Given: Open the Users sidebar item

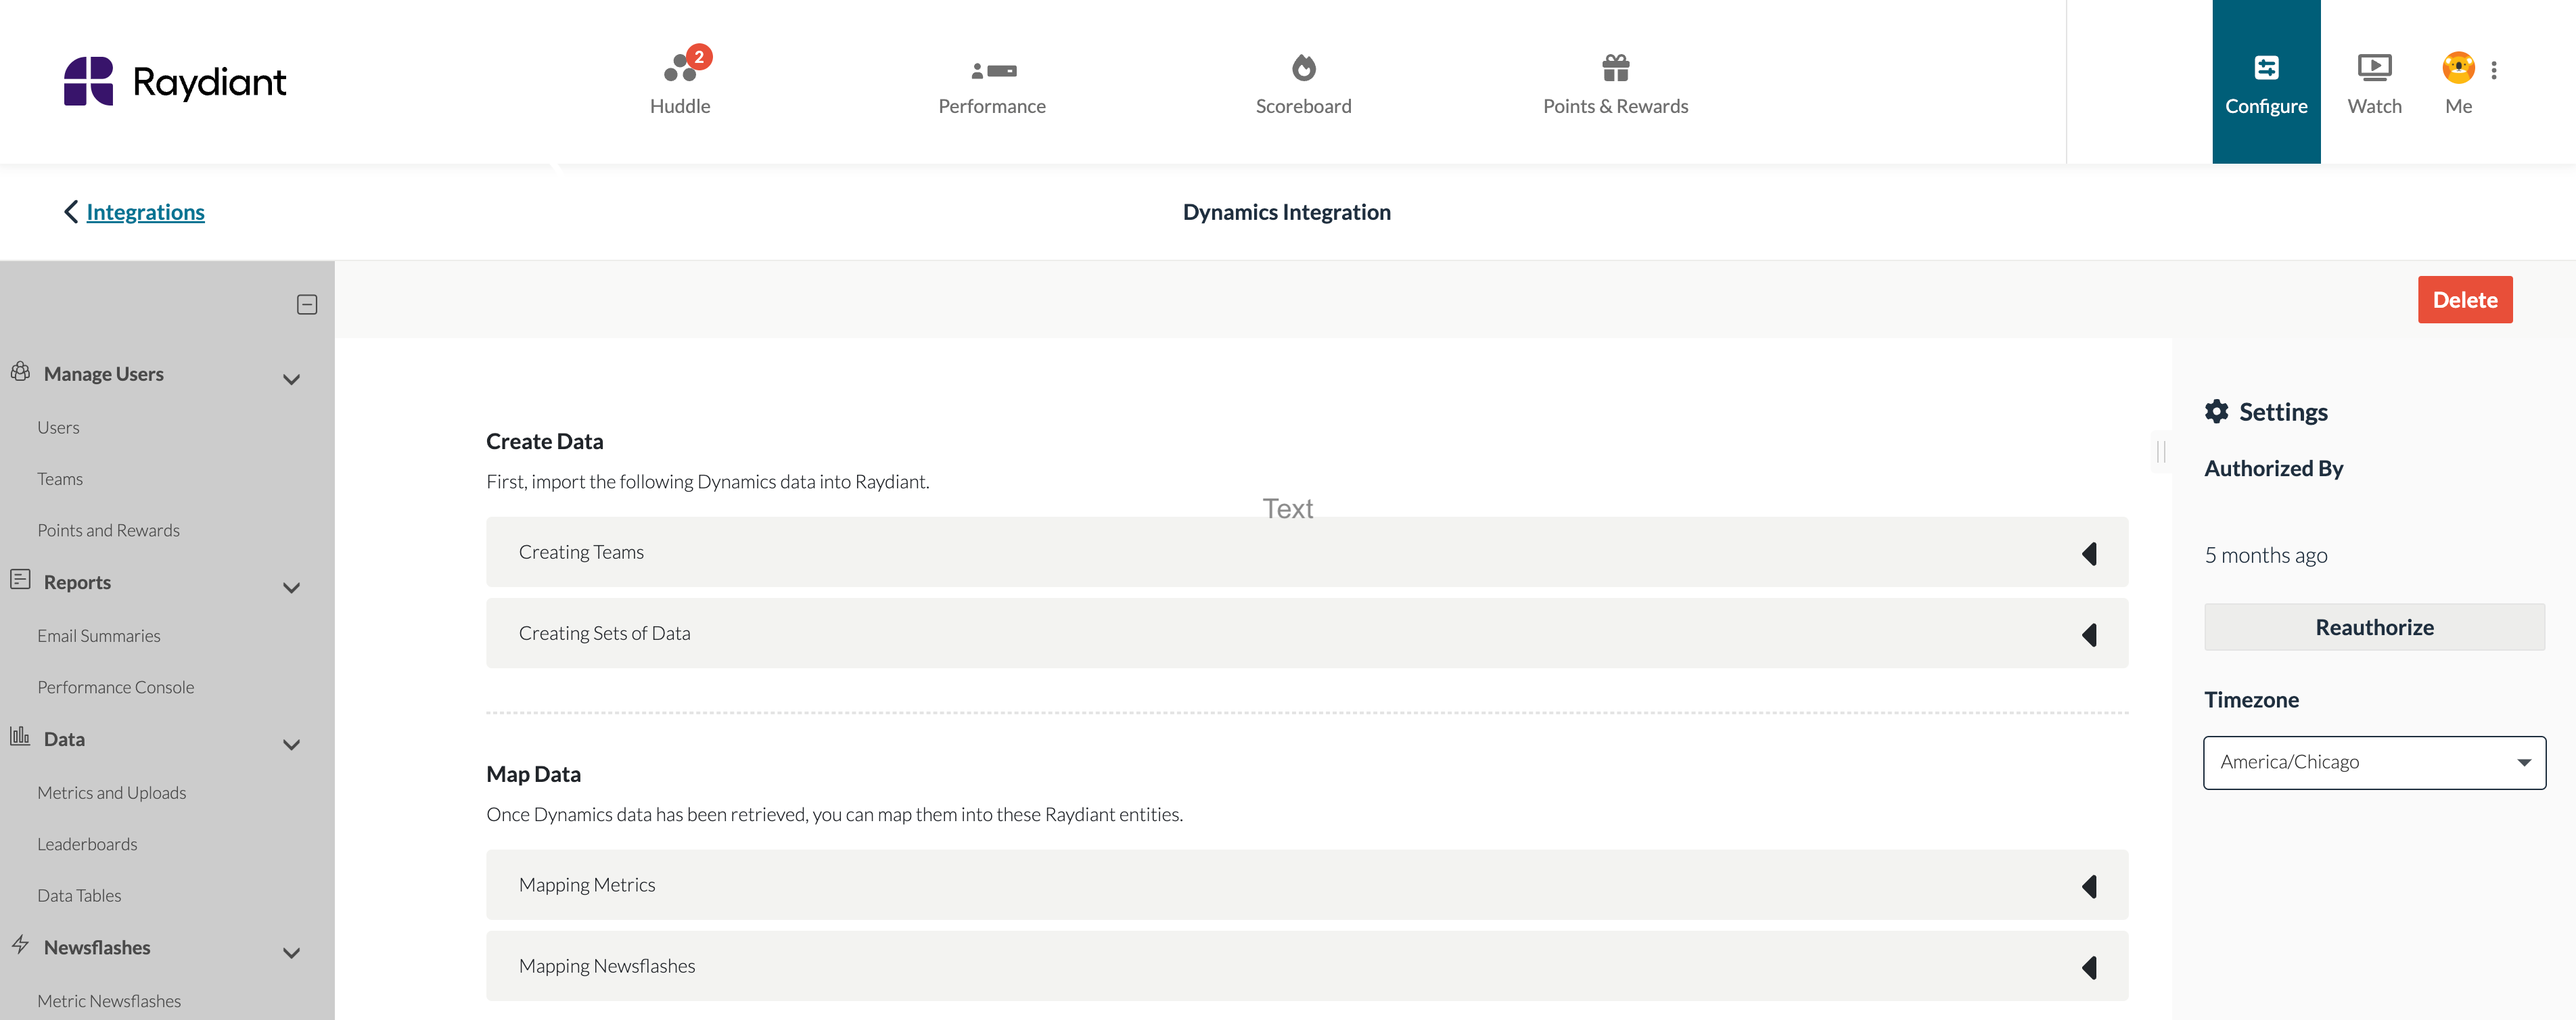Looking at the screenshot, I should point(58,427).
